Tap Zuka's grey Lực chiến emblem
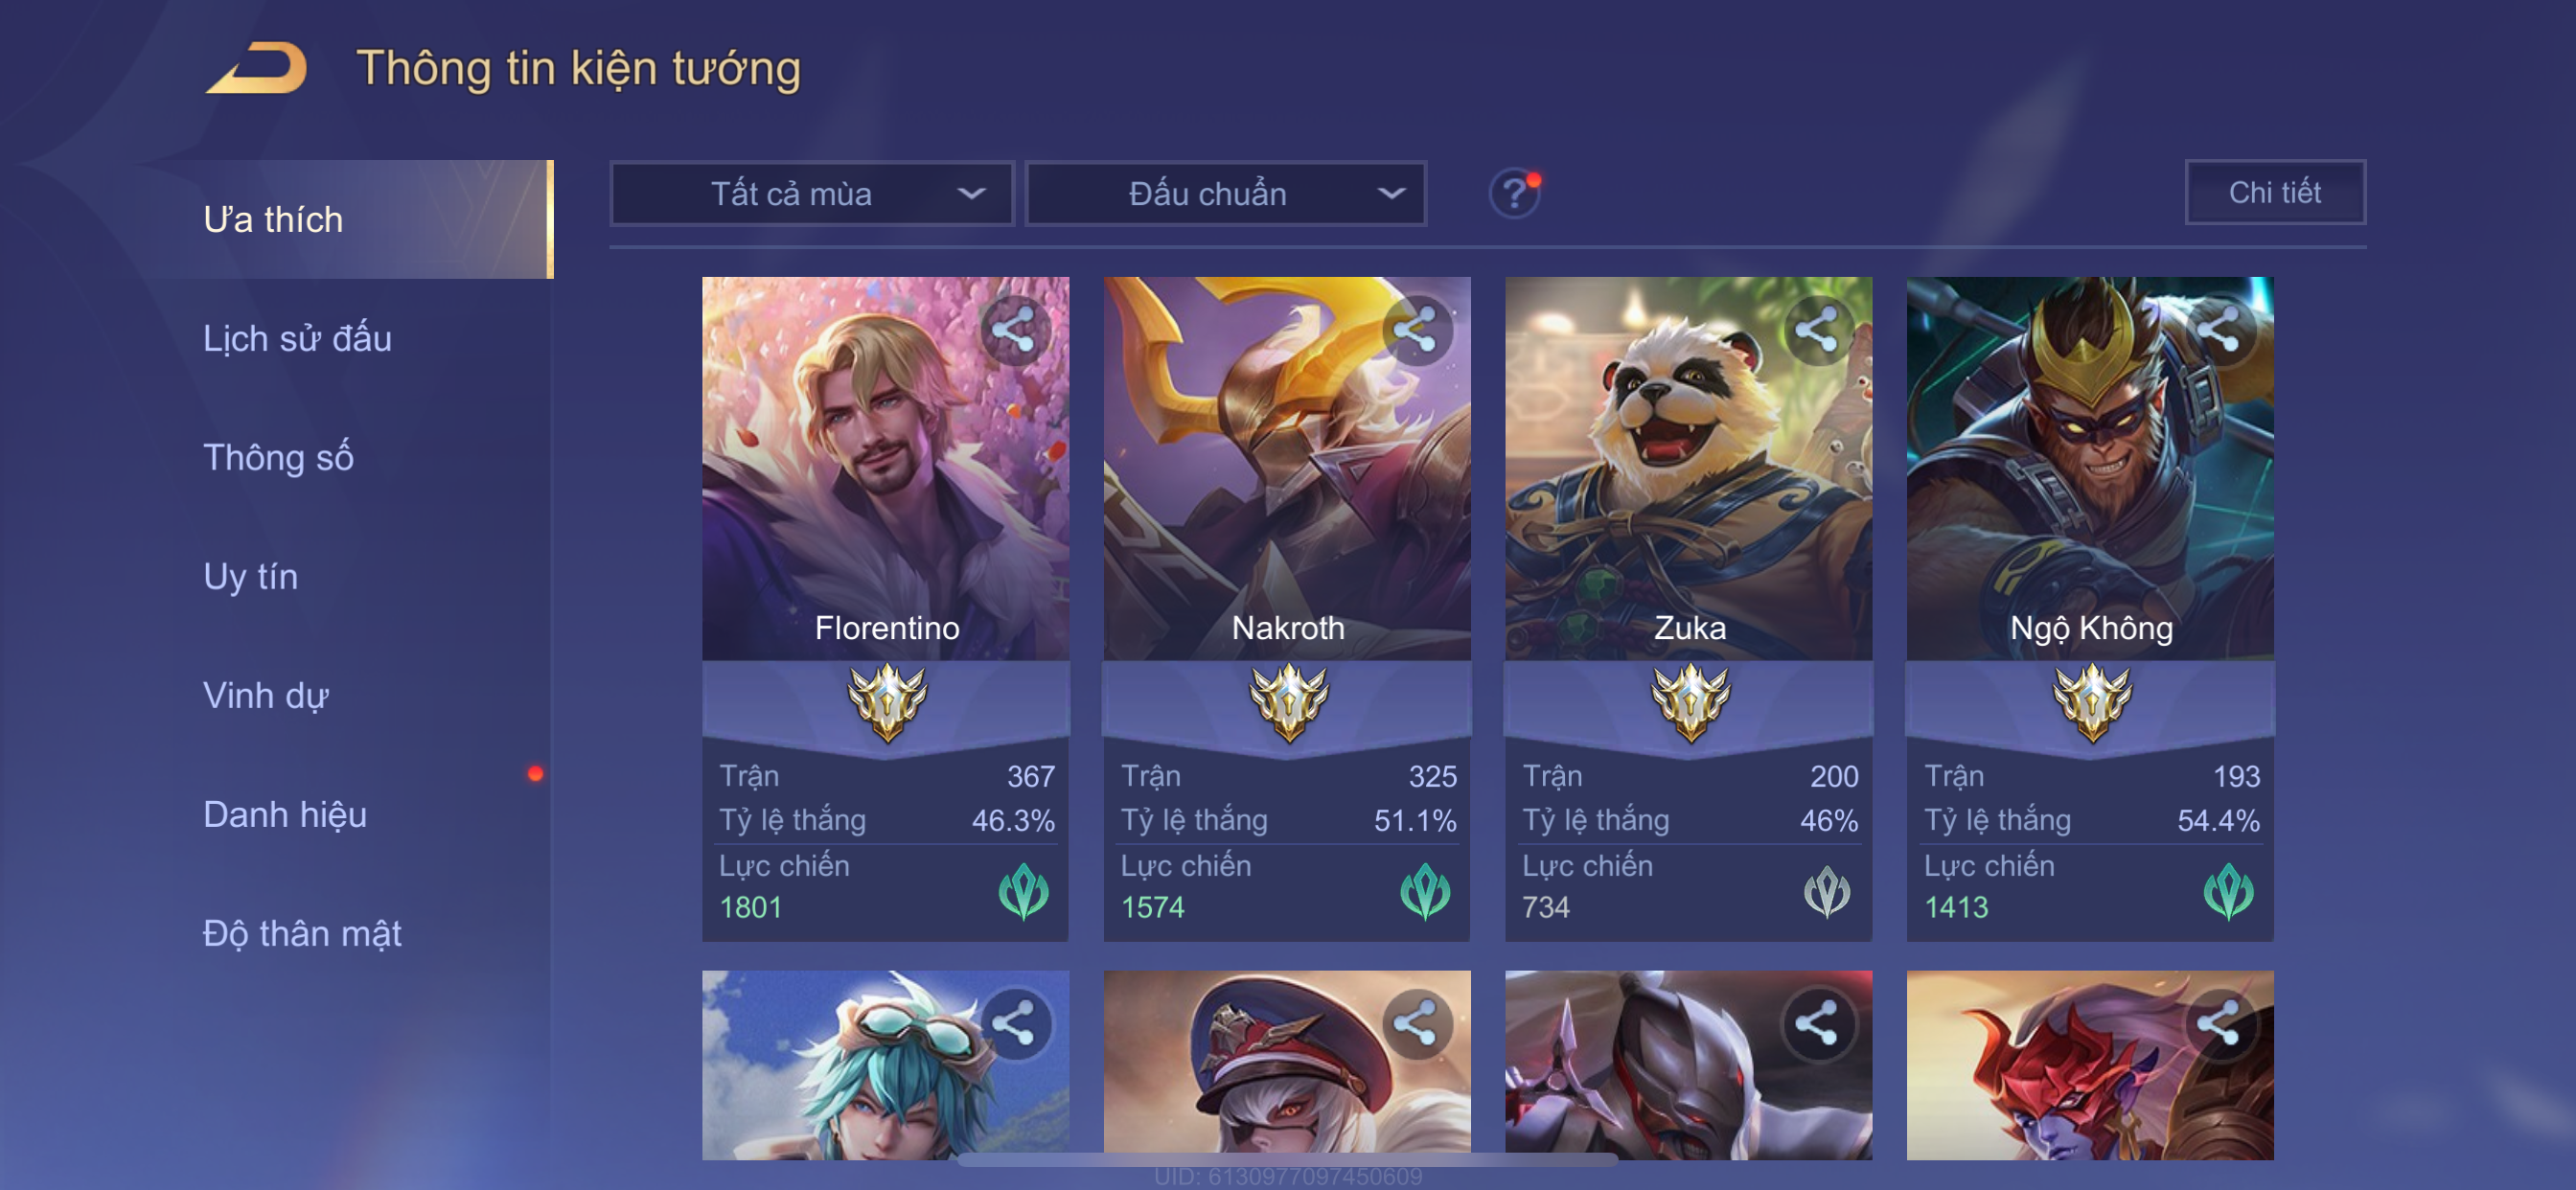The height and width of the screenshot is (1190, 2576). [x=1827, y=891]
